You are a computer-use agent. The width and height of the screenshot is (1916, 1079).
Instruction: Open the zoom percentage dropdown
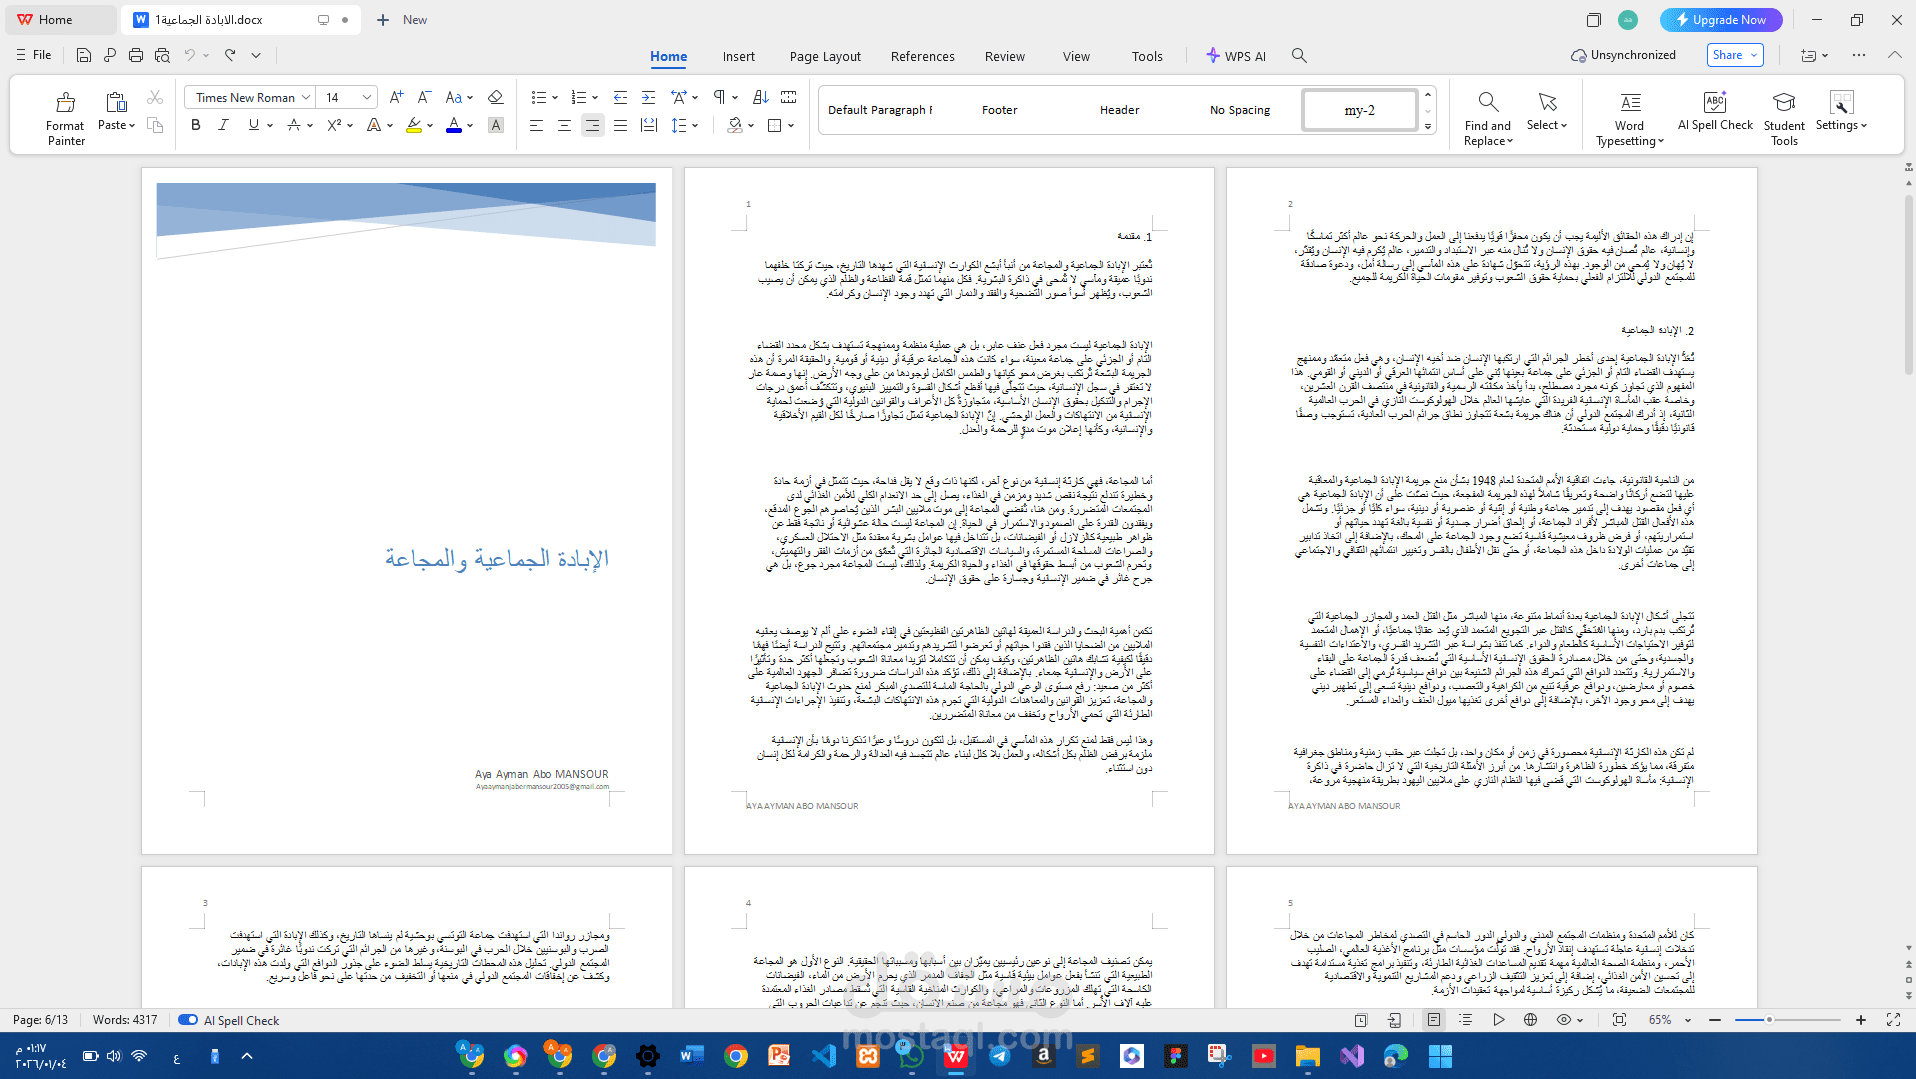[x=1688, y=1020]
